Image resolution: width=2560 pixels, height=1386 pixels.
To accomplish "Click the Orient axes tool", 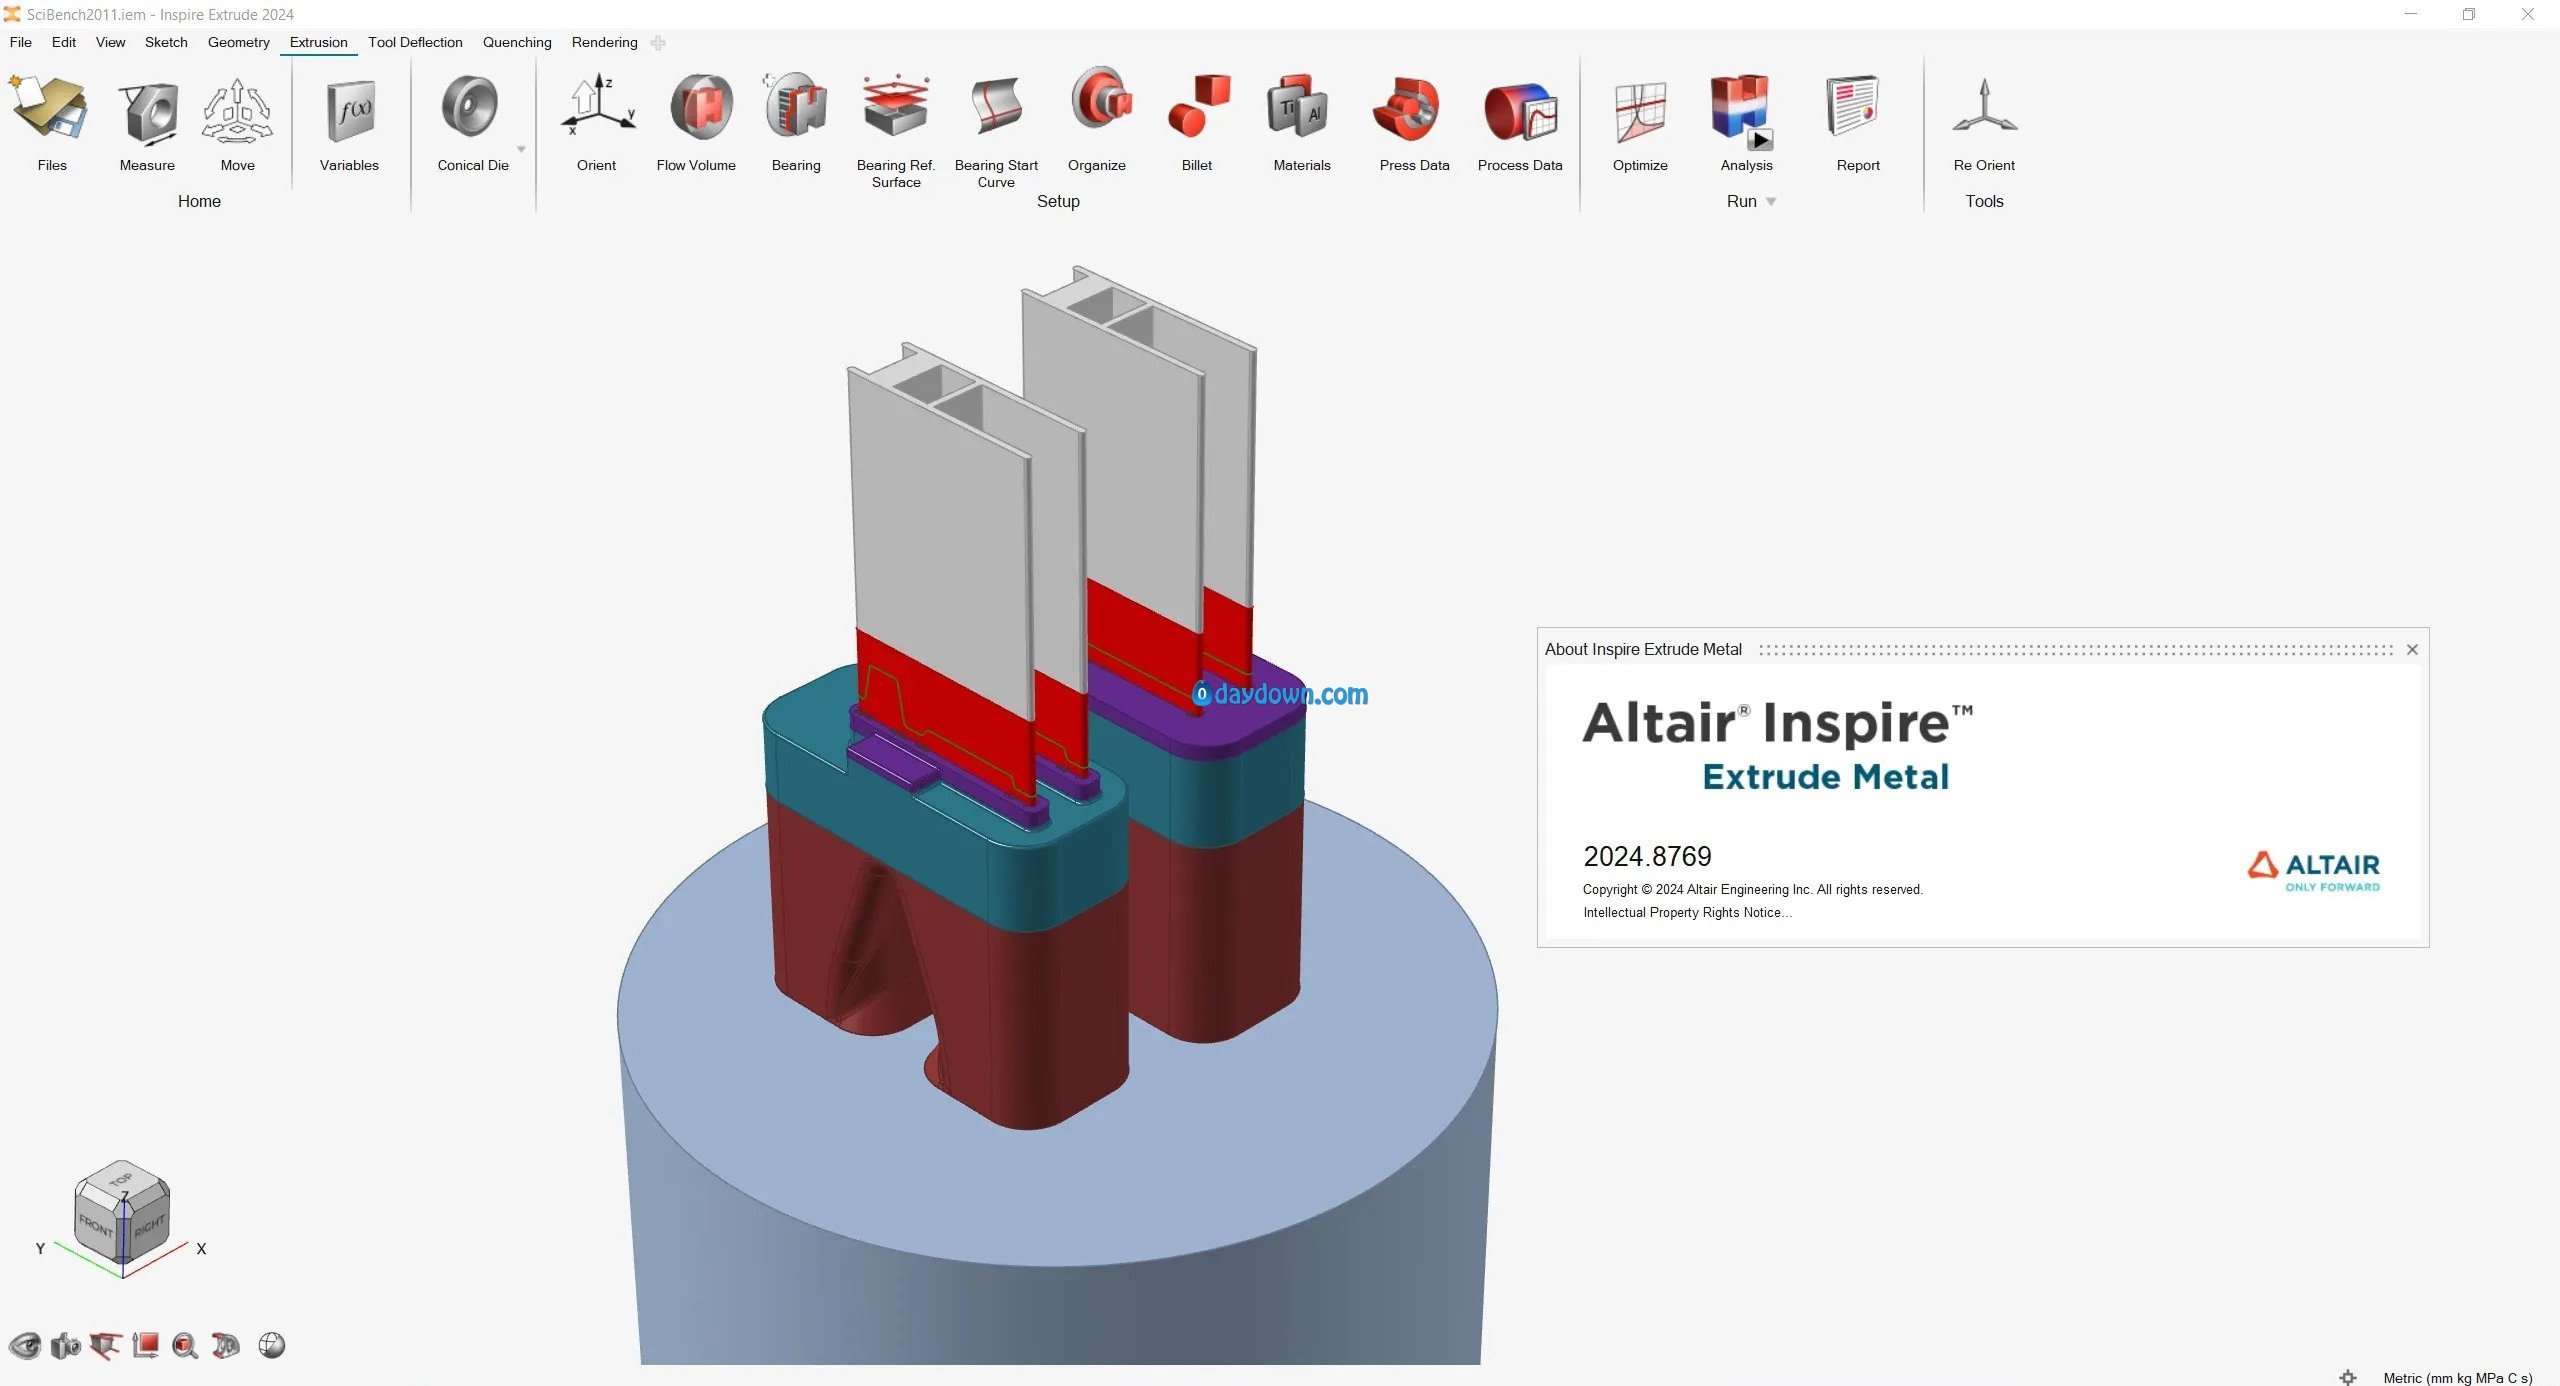I will (598, 106).
